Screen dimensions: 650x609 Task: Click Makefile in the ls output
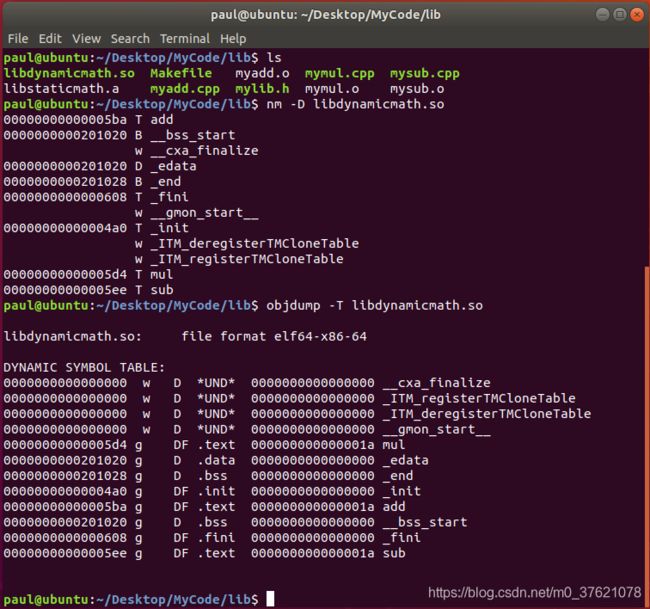181,73
